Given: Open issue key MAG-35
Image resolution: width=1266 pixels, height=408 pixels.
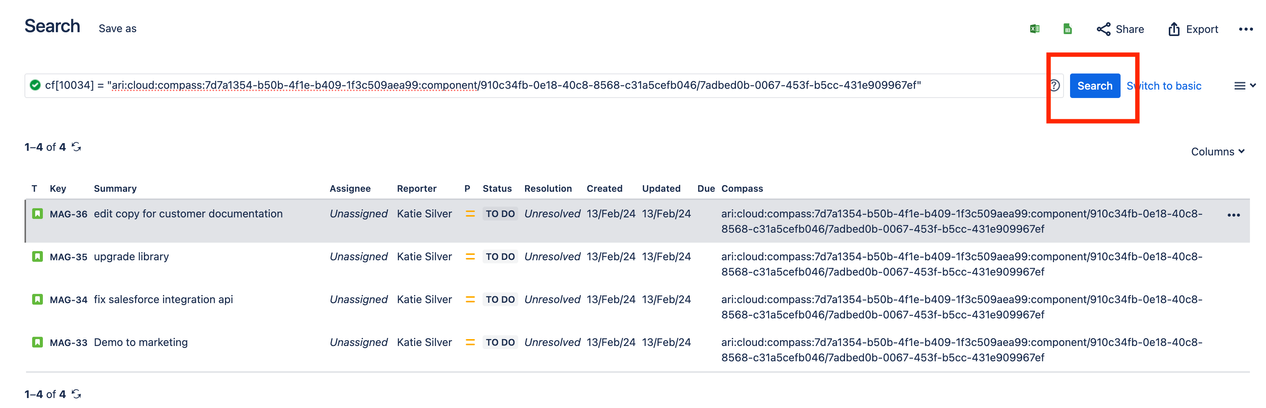Looking at the screenshot, I should tap(69, 257).
